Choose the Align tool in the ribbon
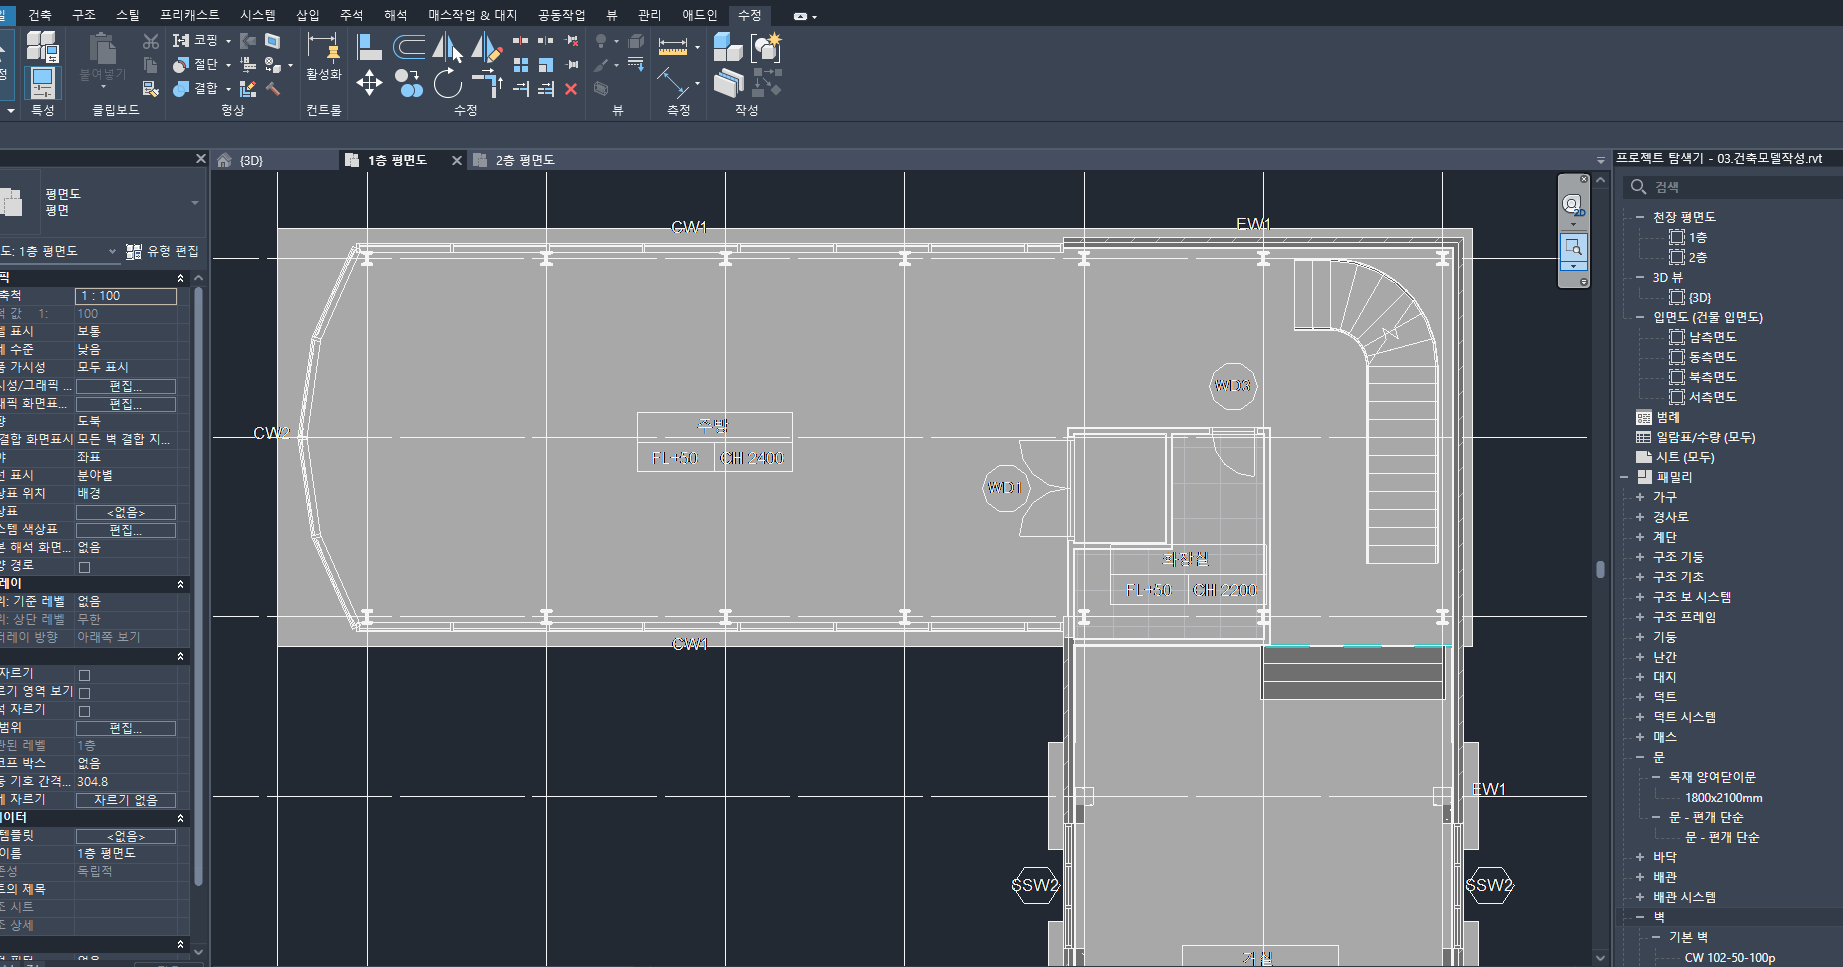The height and width of the screenshot is (967, 1843). (369, 46)
